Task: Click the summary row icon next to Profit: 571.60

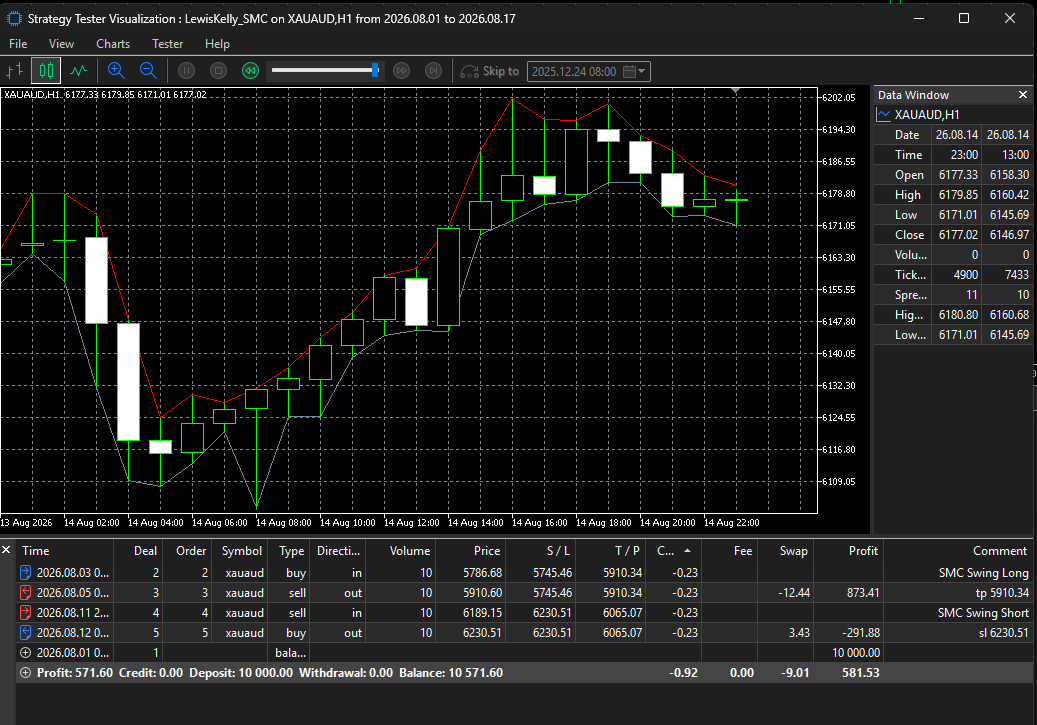Action: pos(26,673)
